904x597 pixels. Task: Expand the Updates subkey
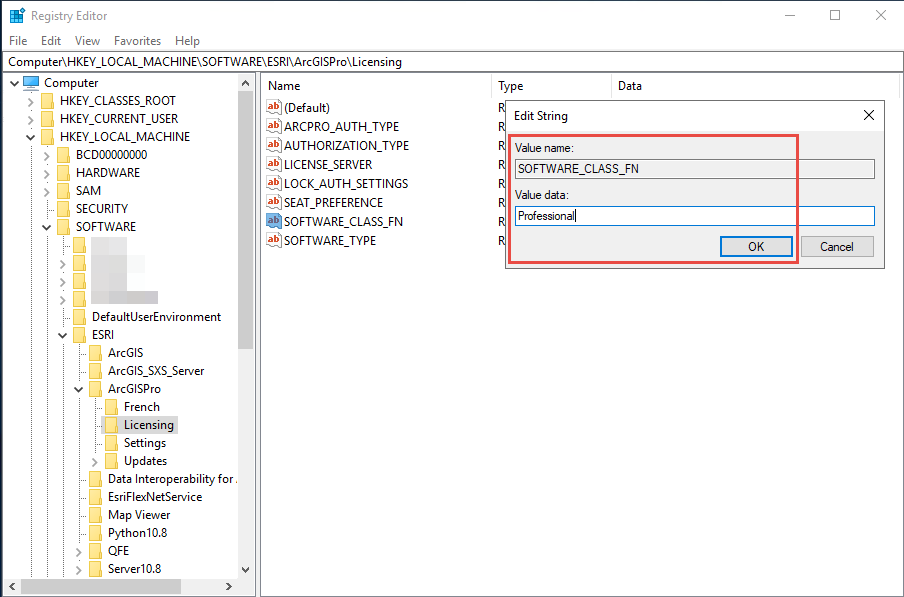95,460
